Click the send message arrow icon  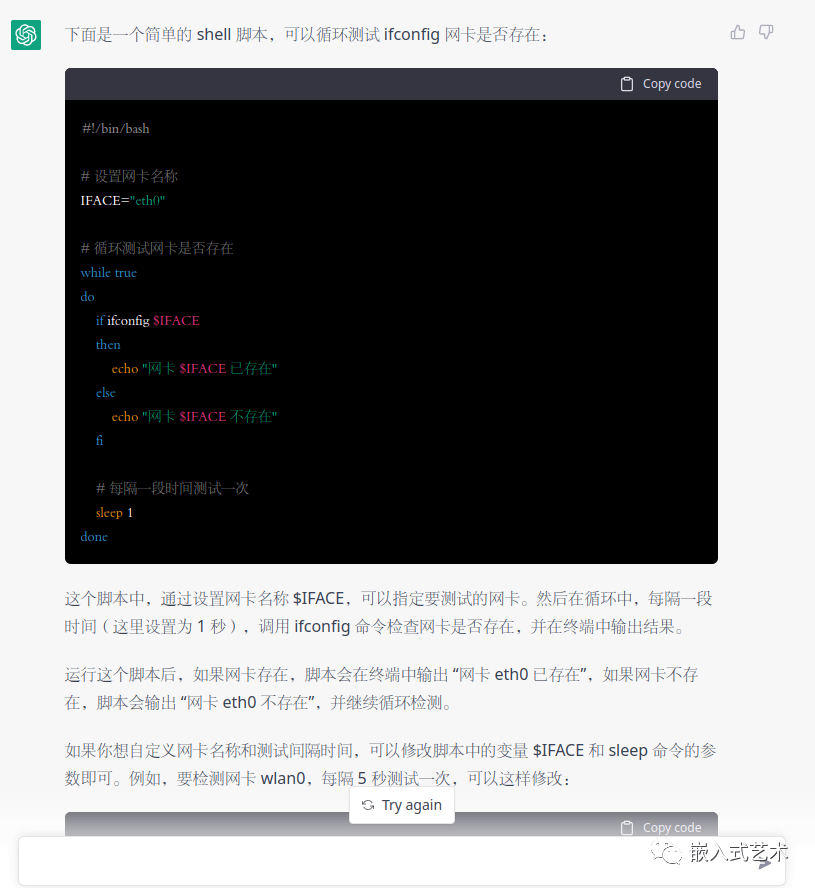click(765, 863)
